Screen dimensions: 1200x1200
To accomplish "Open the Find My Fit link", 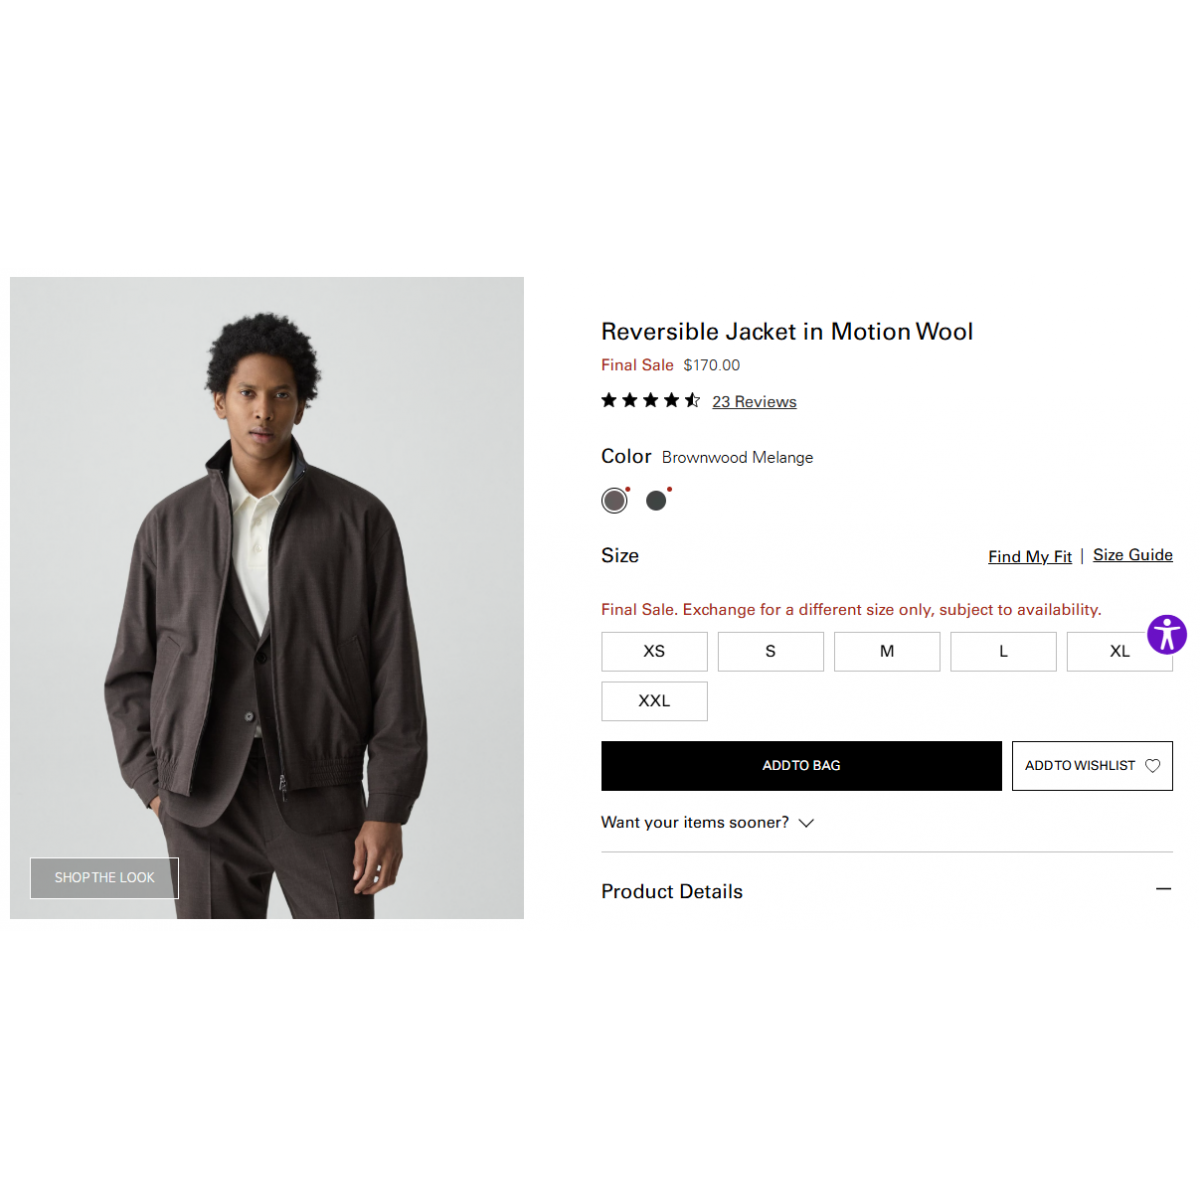I will tap(1029, 557).
